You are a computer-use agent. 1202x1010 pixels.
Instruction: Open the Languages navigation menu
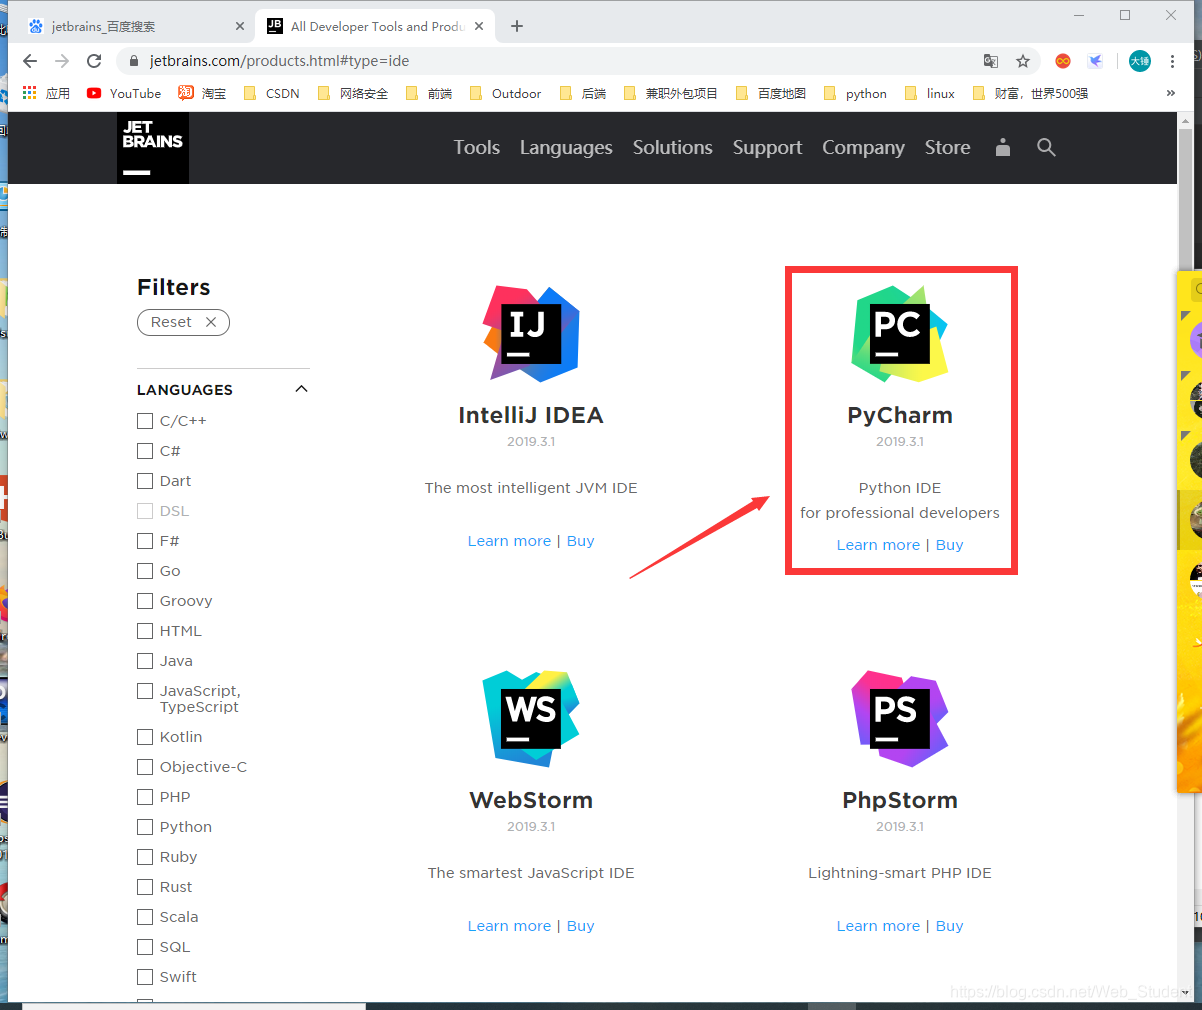(x=566, y=148)
